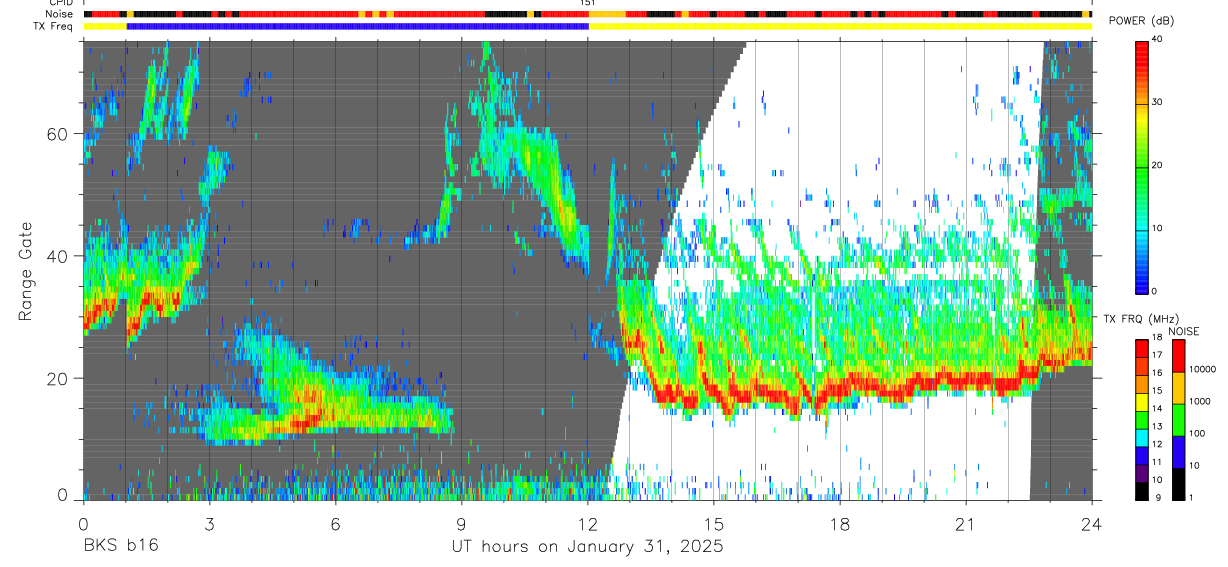Click the 9 hour tick on time axis

coord(461,524)
